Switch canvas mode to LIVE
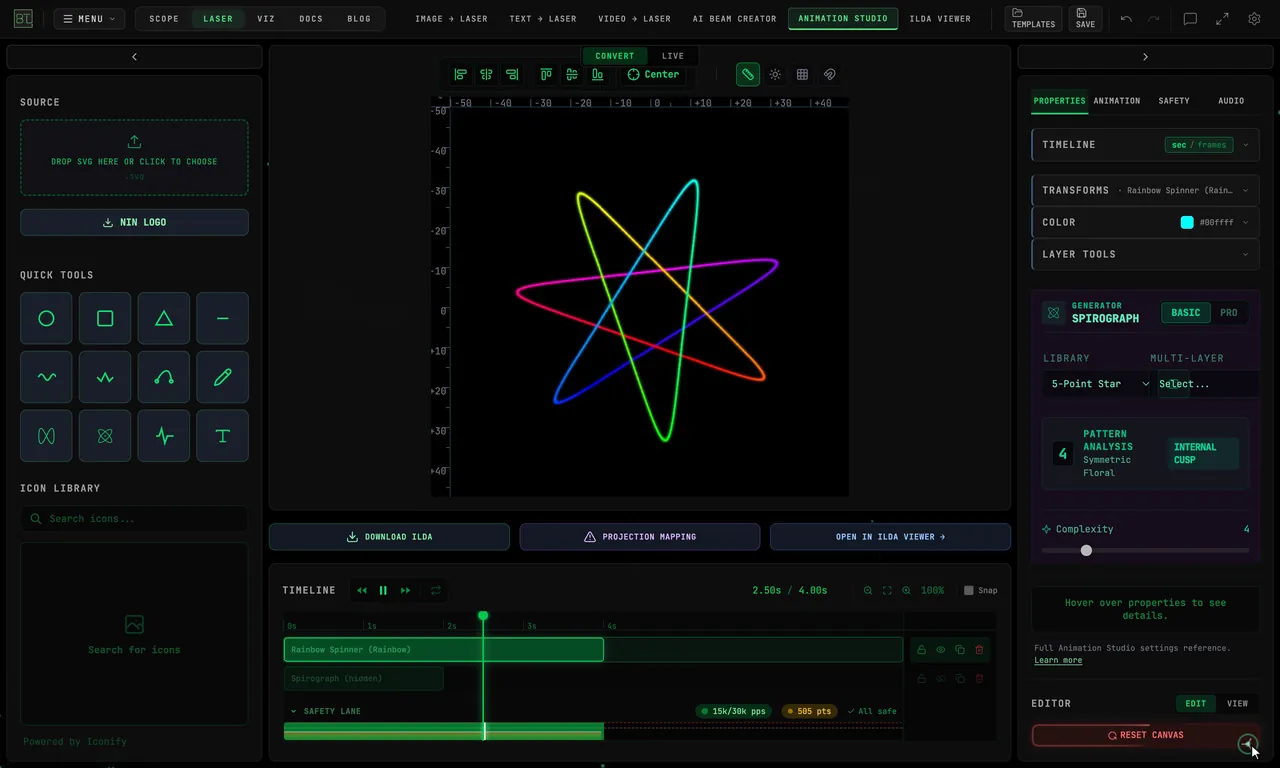The height and width of the screenshot is (768, 1280). 673,56
